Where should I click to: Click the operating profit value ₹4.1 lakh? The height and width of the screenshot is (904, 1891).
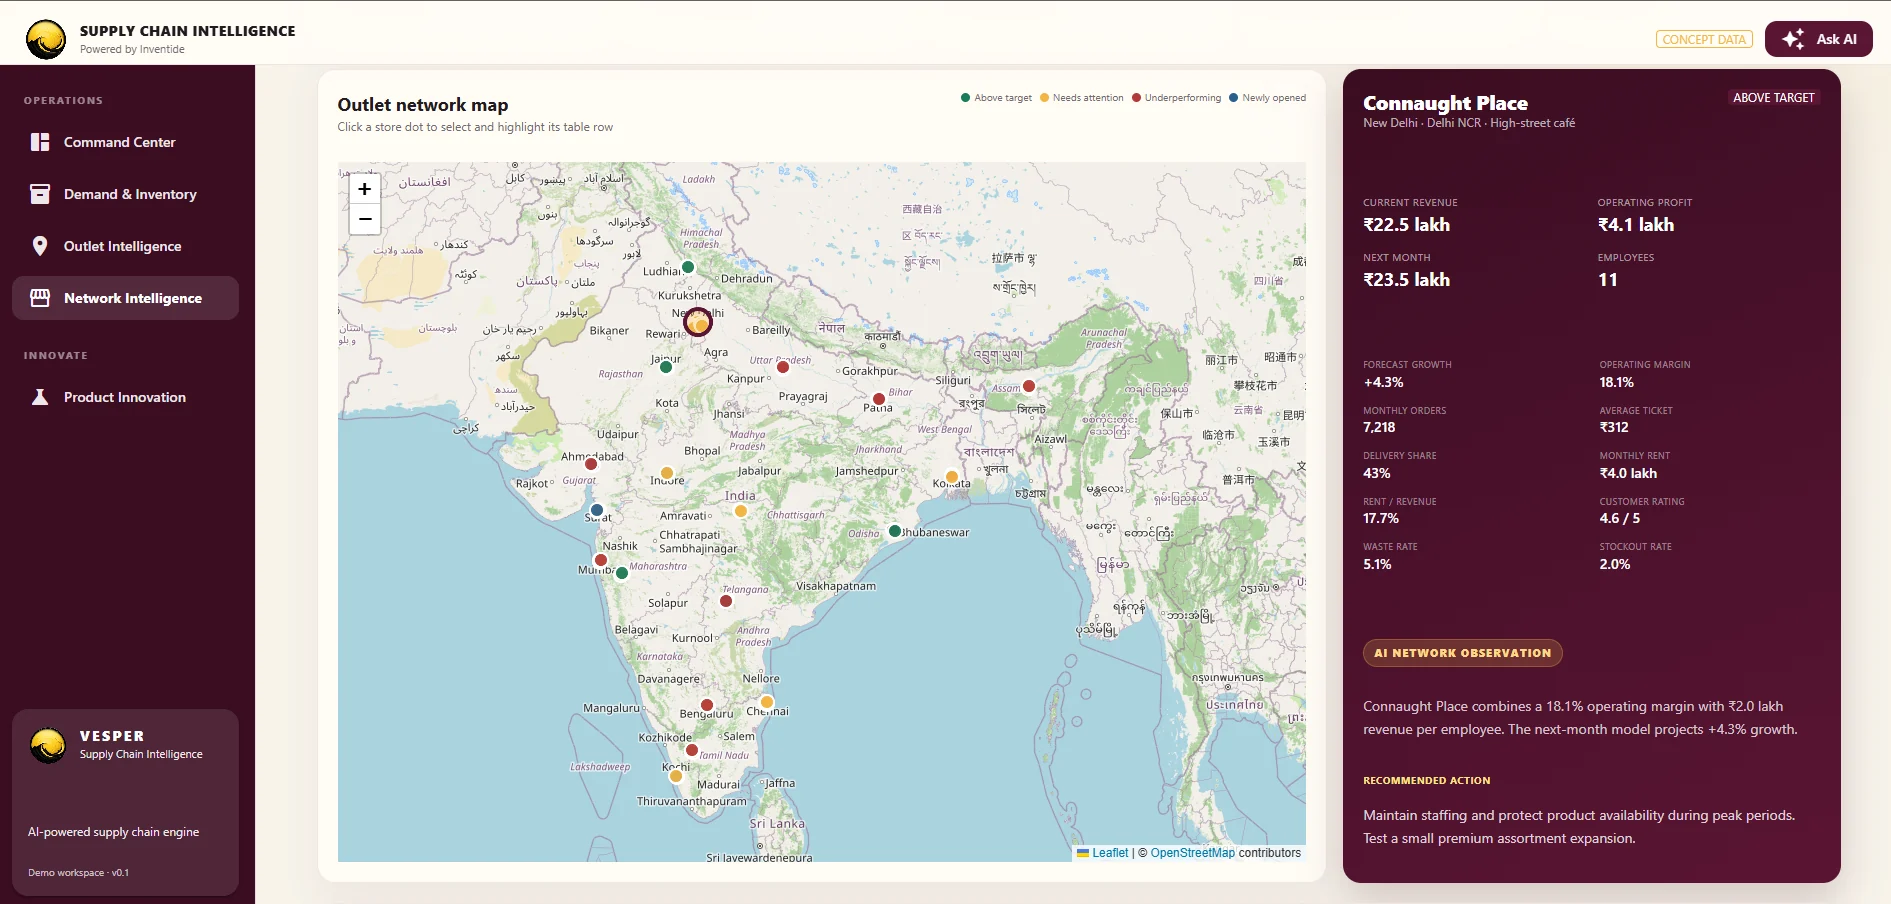coord(1636,225)
